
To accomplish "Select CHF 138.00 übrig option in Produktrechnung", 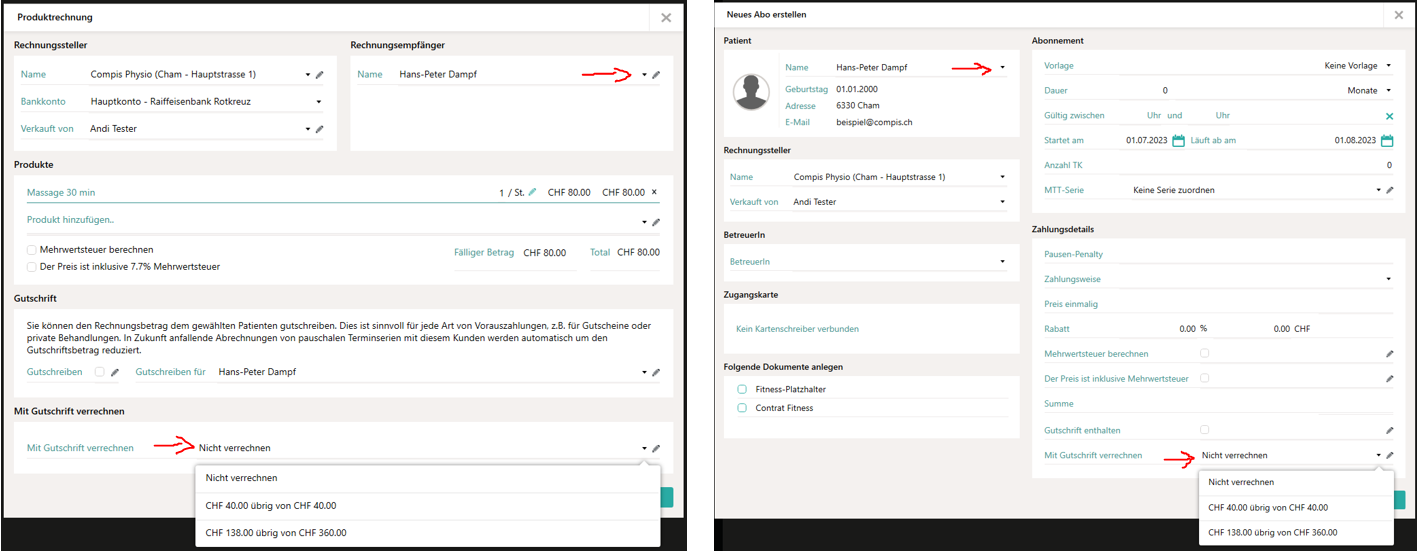I will tap(276, 533).
